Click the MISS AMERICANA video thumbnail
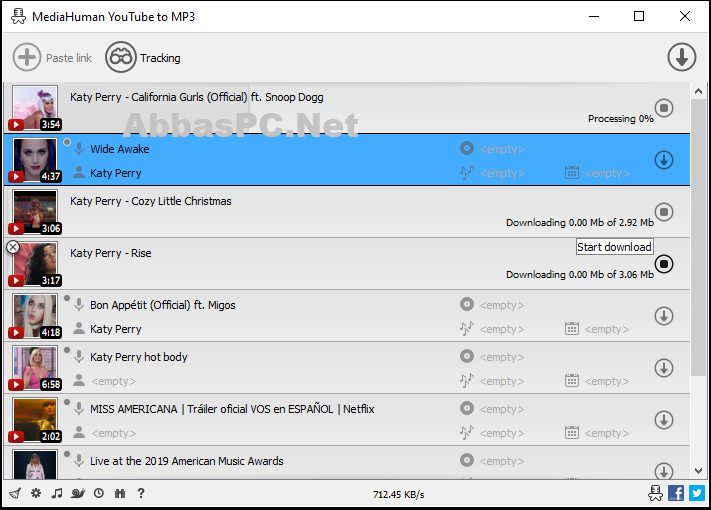 35,420
